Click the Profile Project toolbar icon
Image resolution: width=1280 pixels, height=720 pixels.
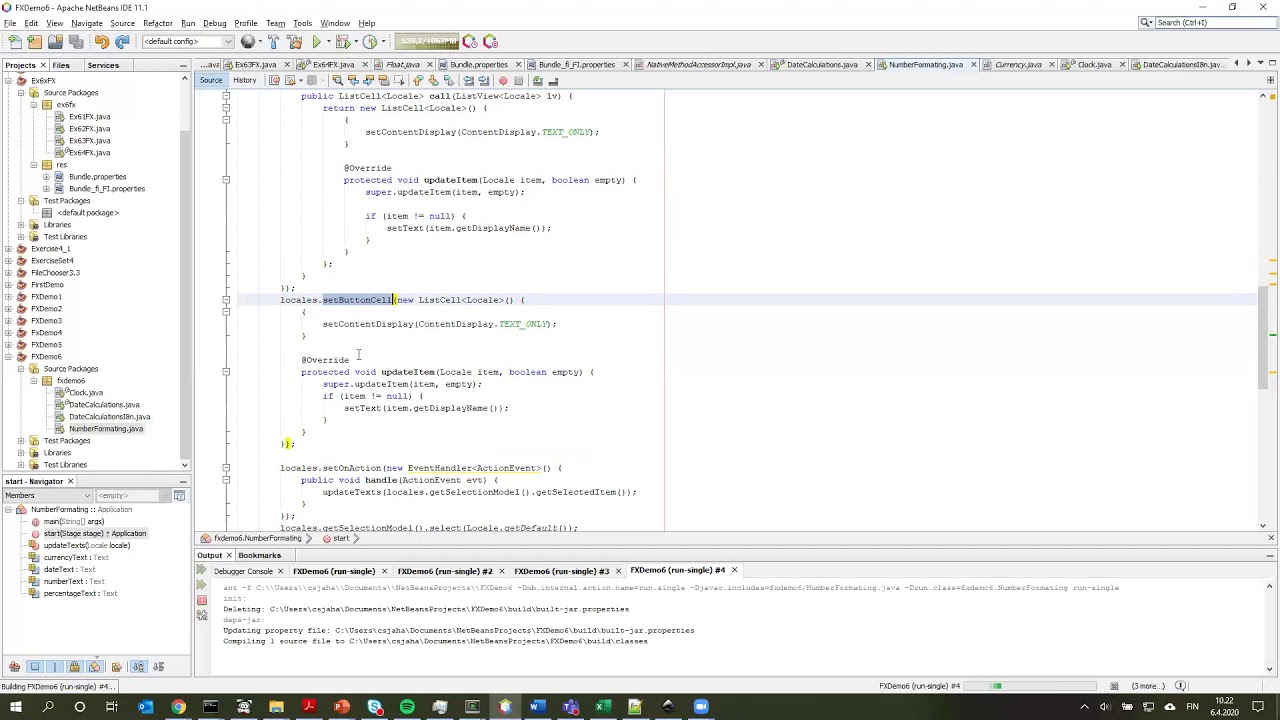coord(370,41)
